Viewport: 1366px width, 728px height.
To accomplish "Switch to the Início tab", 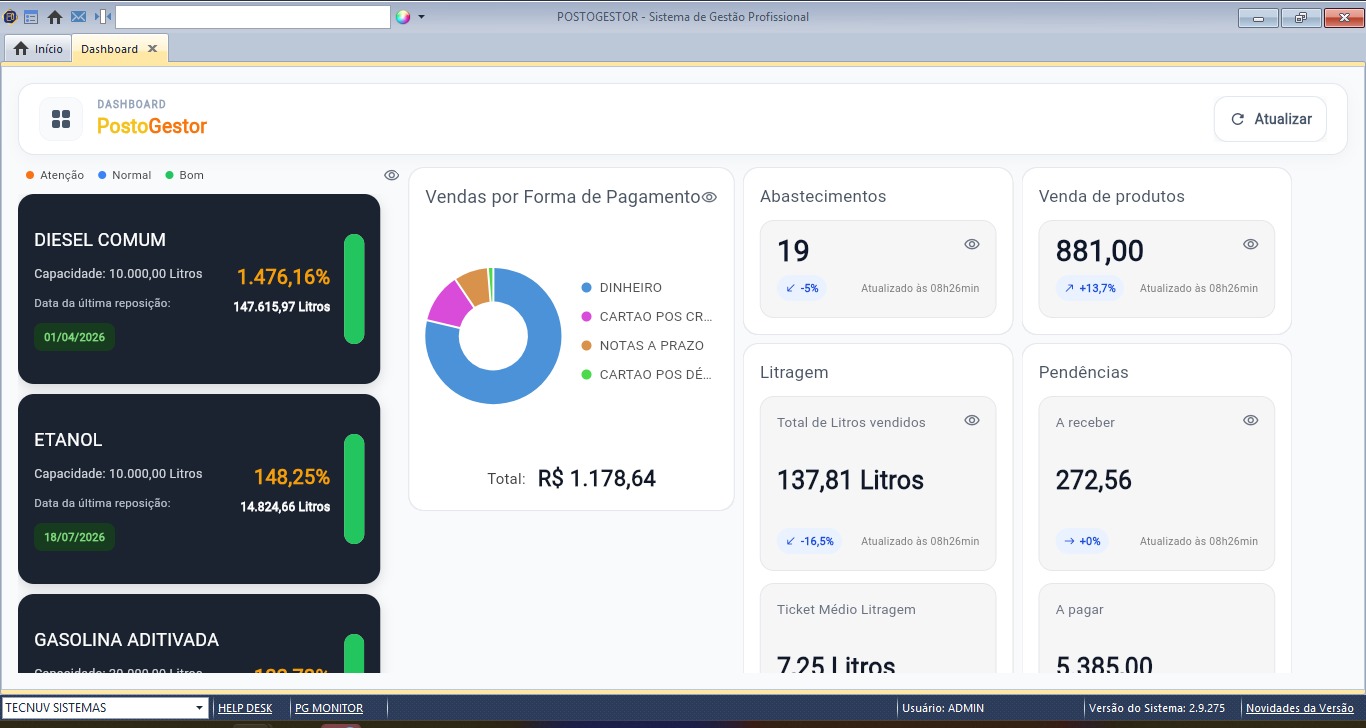I will [x=38, y=49].
